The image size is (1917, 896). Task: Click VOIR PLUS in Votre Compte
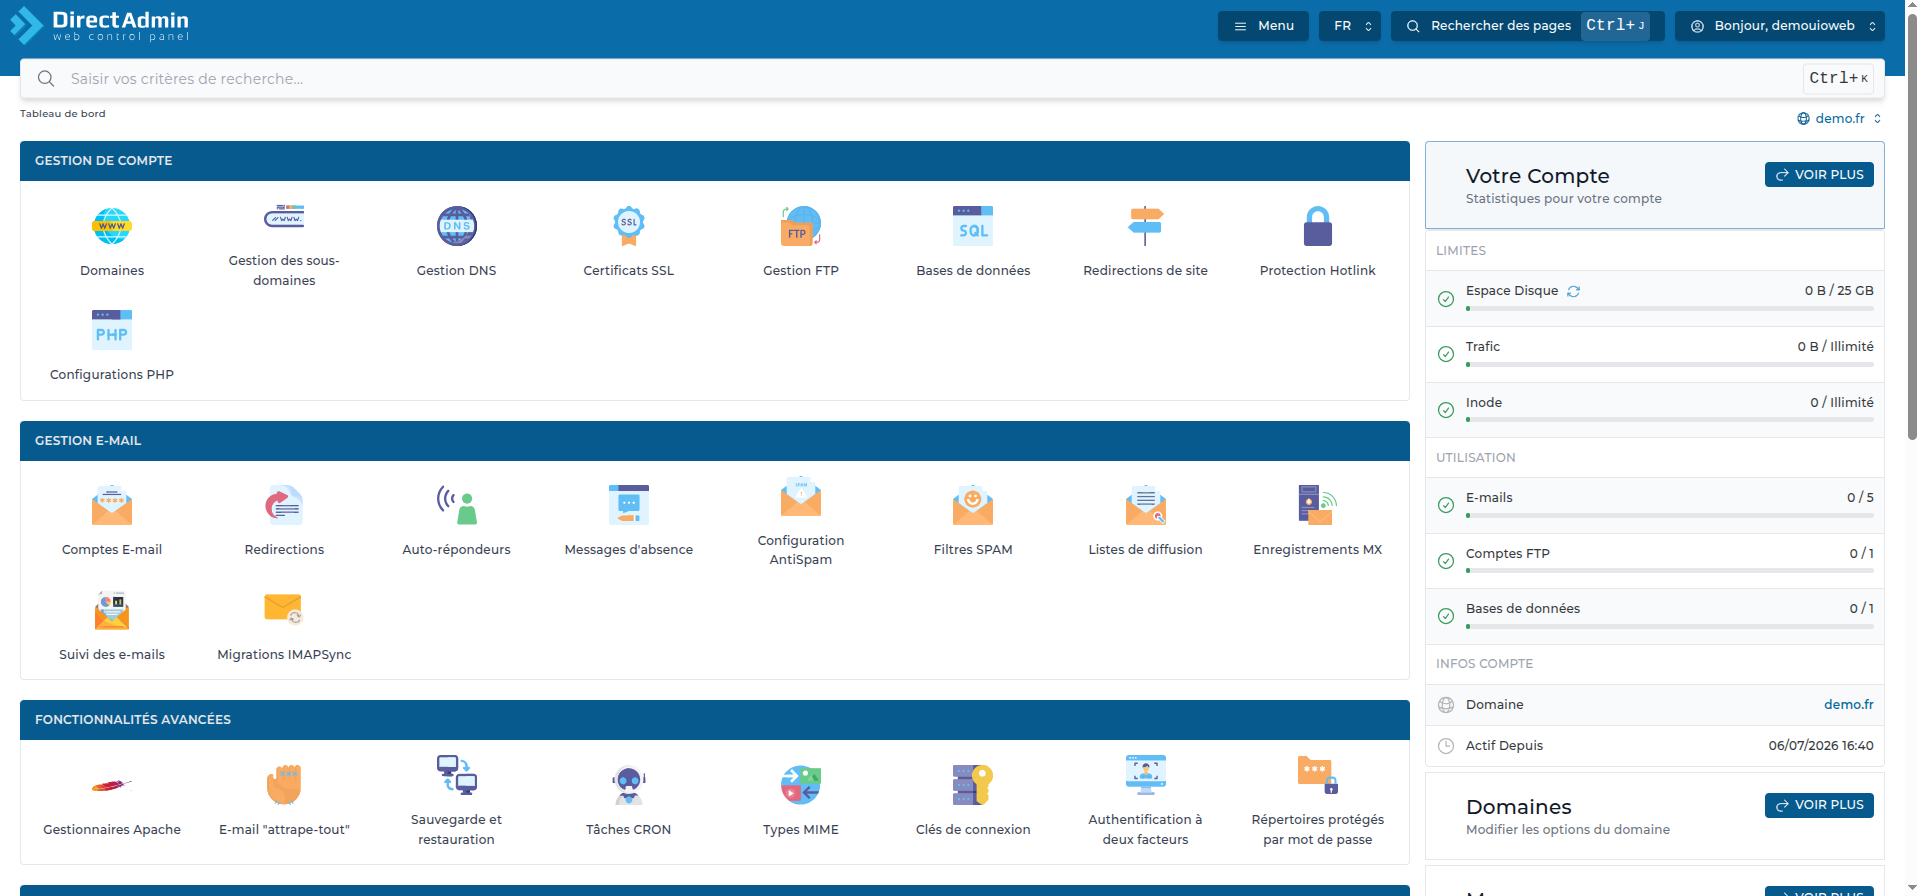(1819, 174)
